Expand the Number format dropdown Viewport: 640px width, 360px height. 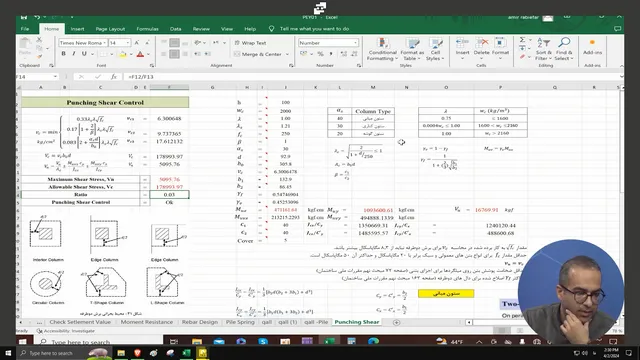(x=355, y=43)
